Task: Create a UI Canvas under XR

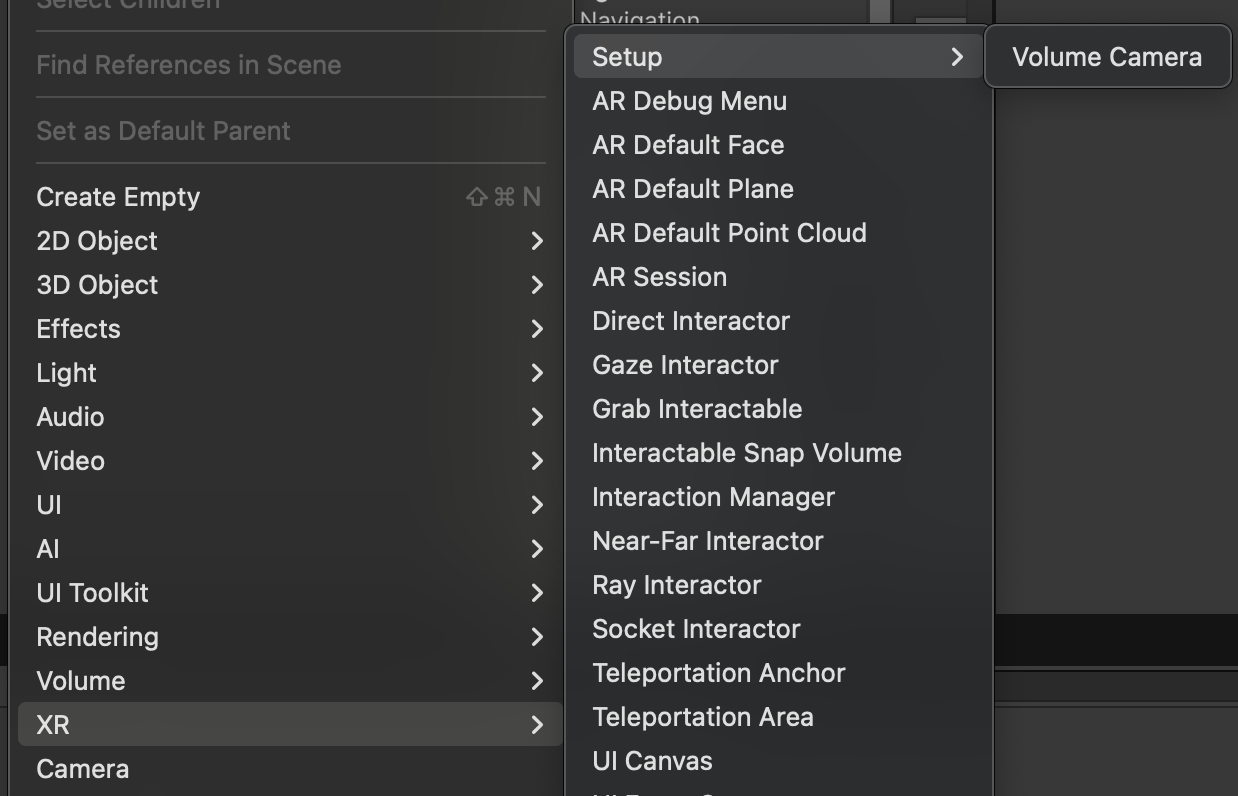Action: click(652, 761)
